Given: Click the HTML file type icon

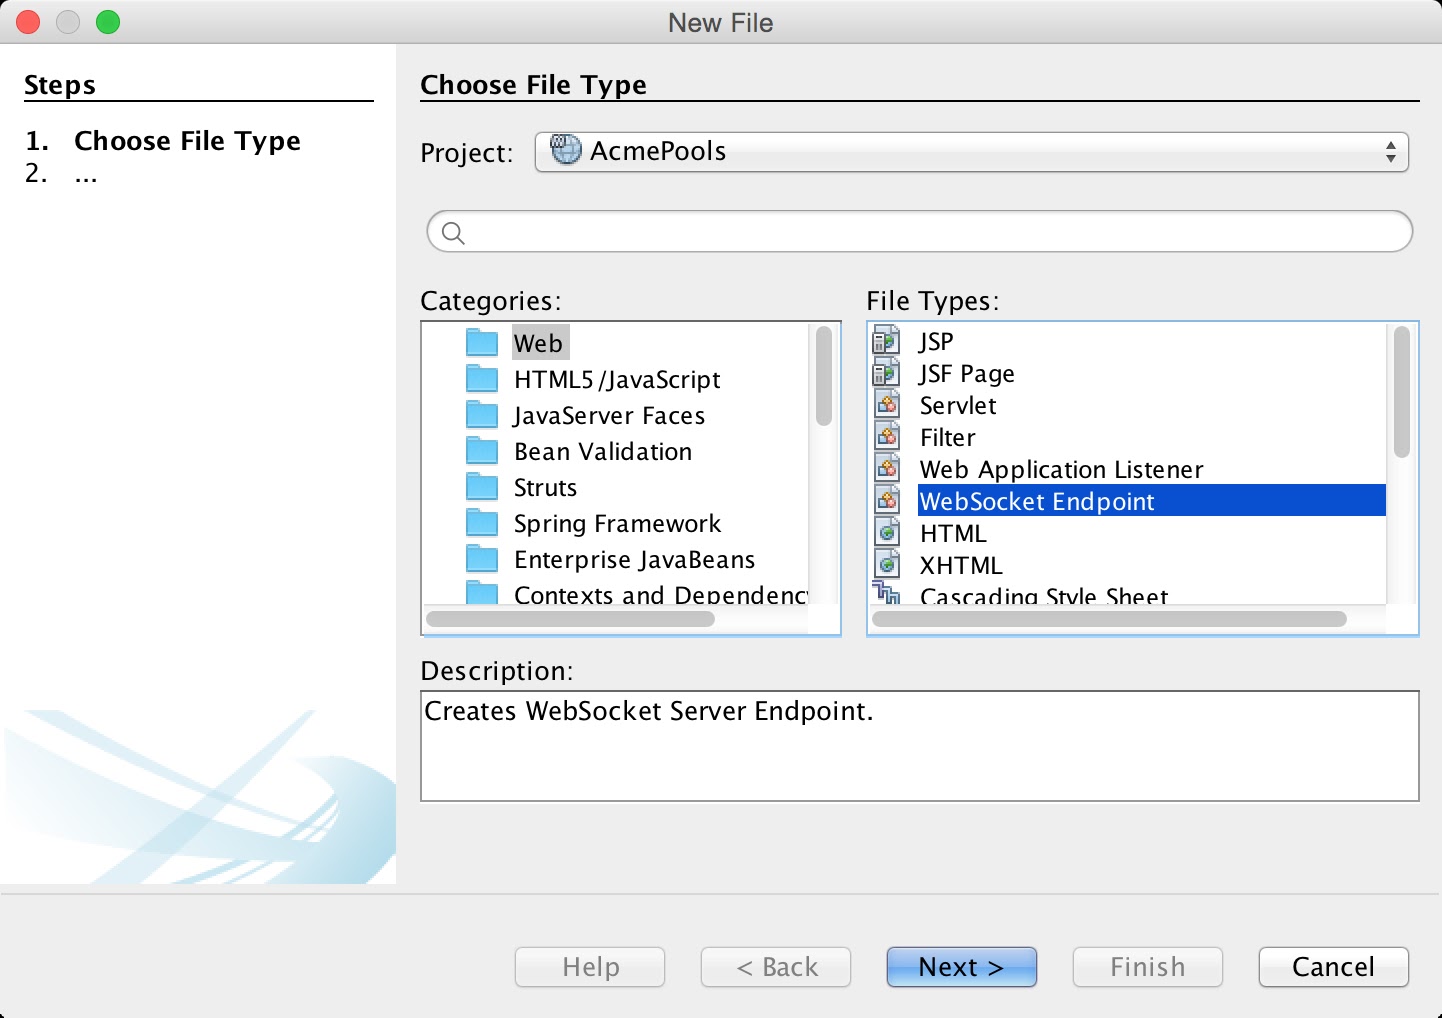Looking at the screenshot, I should (x=887, y=533).
